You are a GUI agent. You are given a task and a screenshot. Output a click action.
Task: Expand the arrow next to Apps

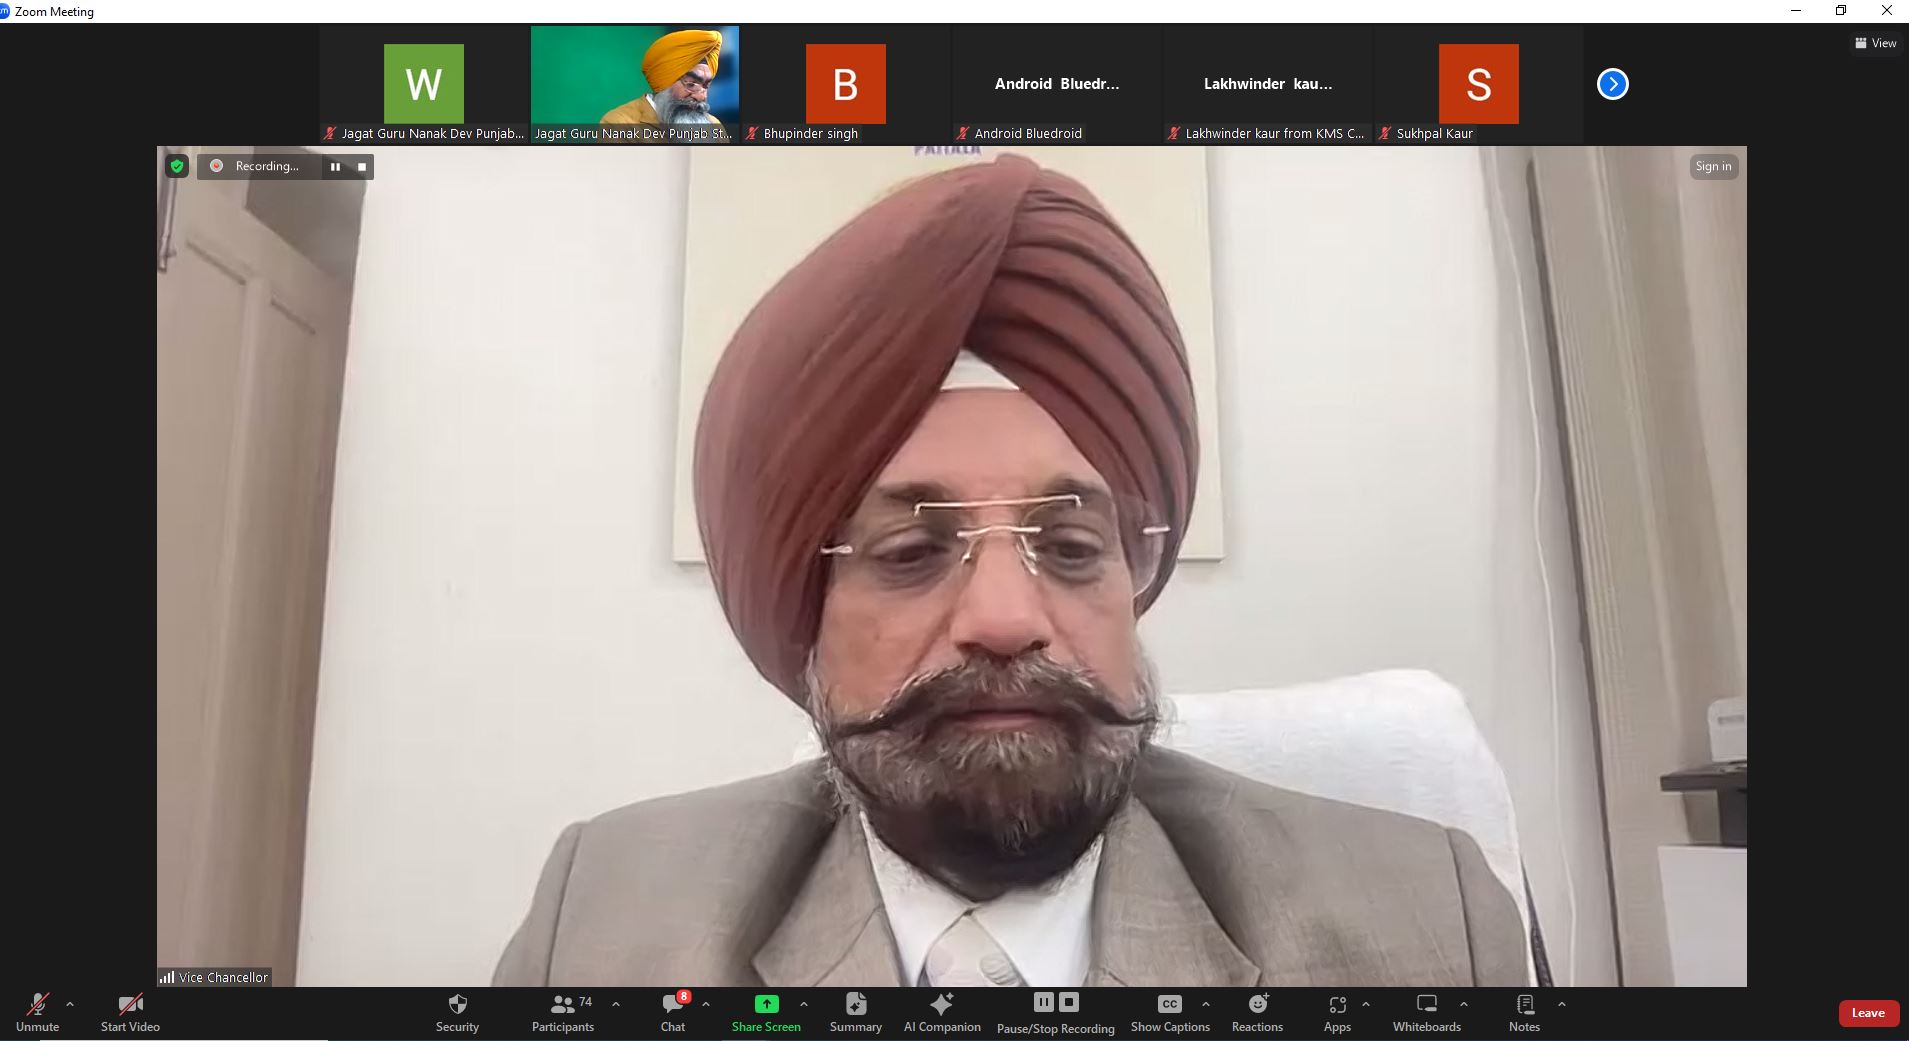(1366, 1004)
